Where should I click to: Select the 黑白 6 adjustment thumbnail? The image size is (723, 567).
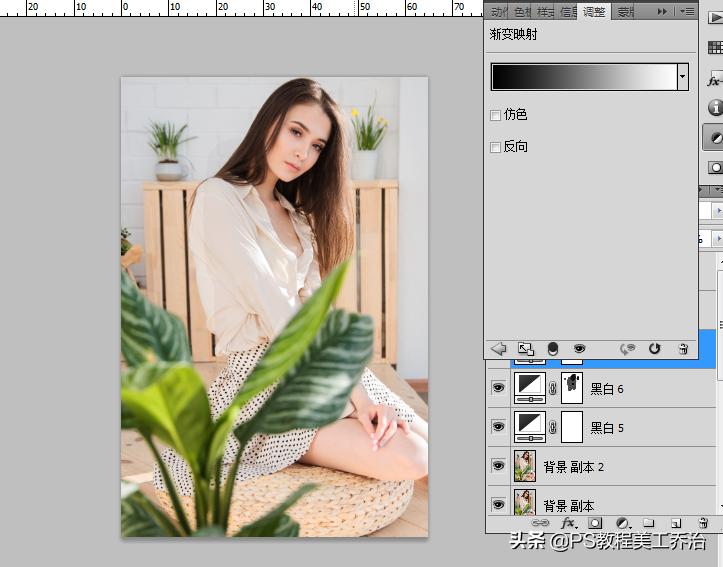(x=530, y=388)
